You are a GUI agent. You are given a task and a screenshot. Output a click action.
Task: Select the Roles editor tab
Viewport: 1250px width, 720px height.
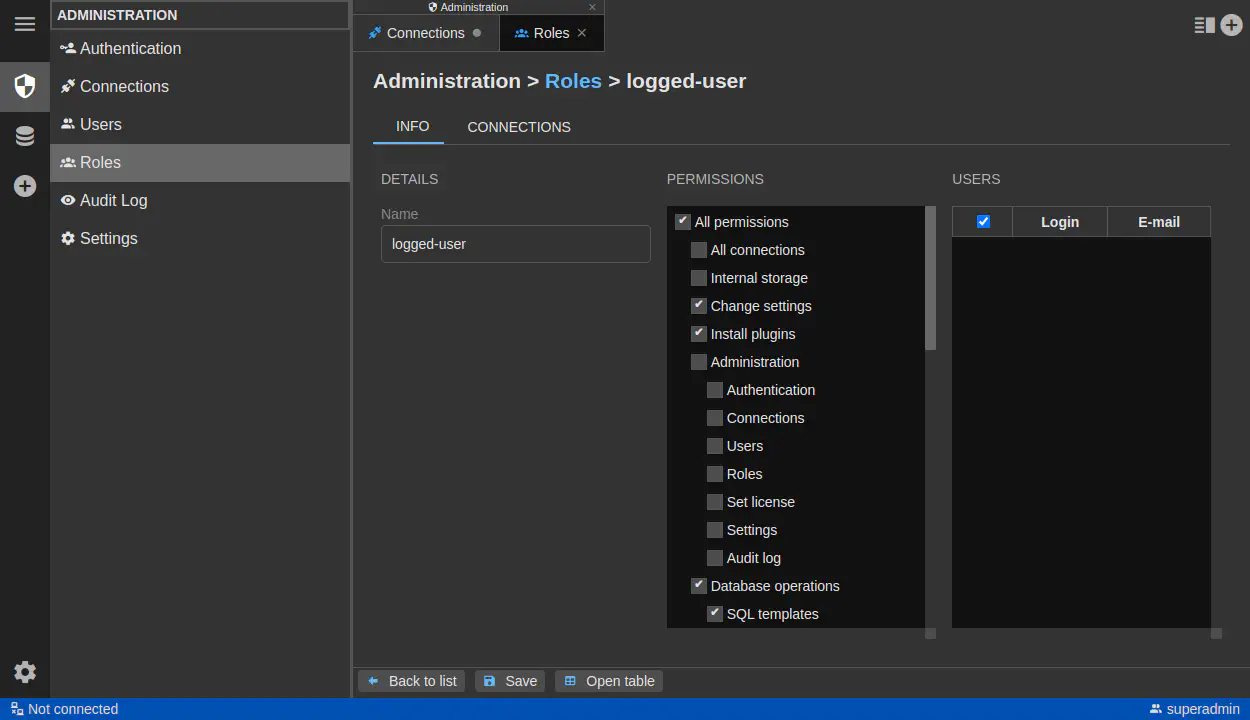tap(552, 33)
